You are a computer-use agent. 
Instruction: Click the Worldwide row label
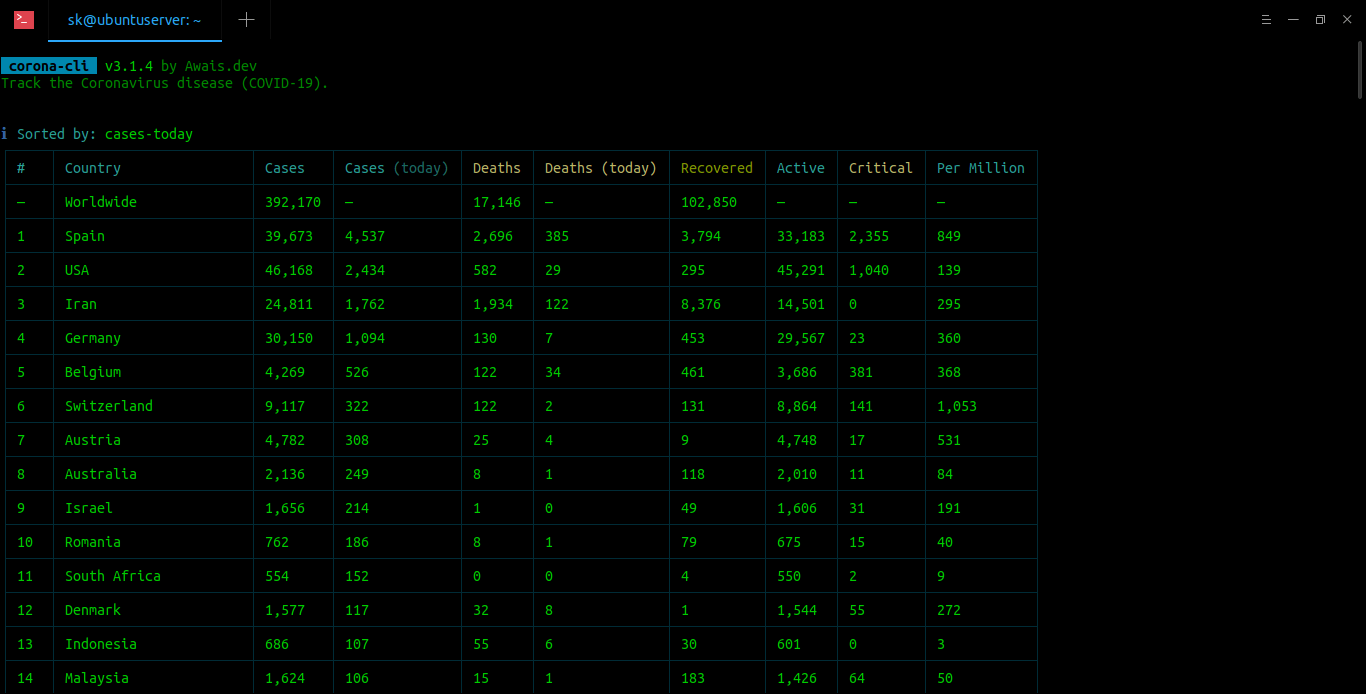pos(100,202)
